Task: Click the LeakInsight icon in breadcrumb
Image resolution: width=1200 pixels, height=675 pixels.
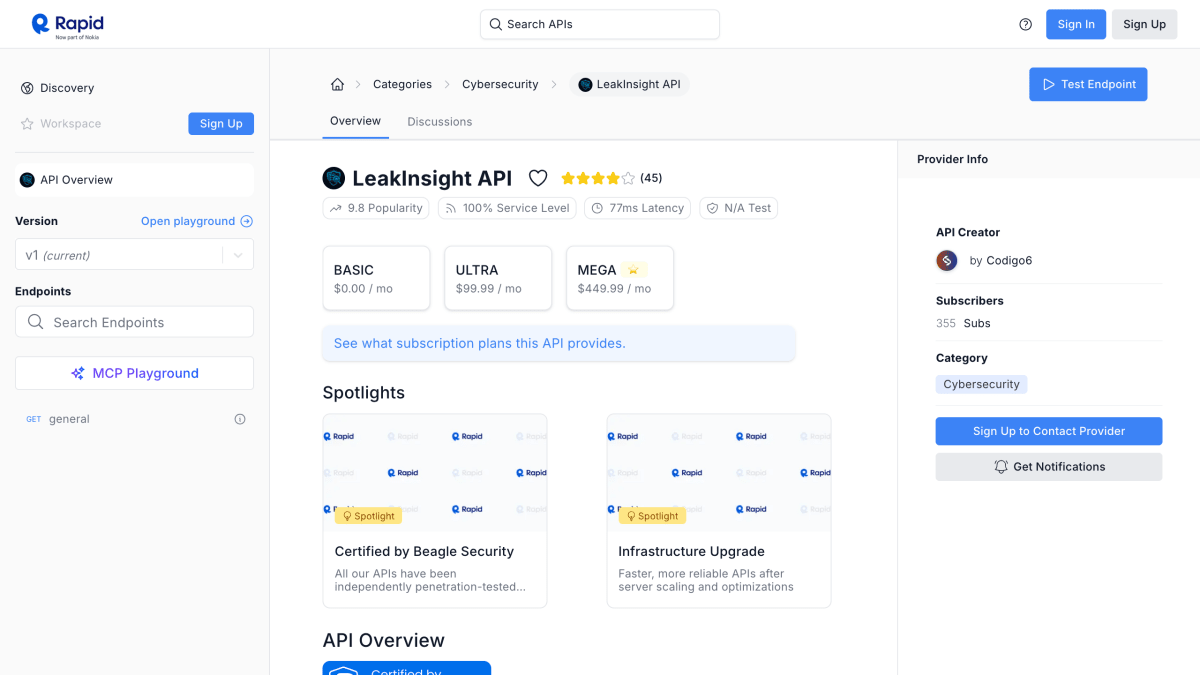Action: tap(585, 84)
